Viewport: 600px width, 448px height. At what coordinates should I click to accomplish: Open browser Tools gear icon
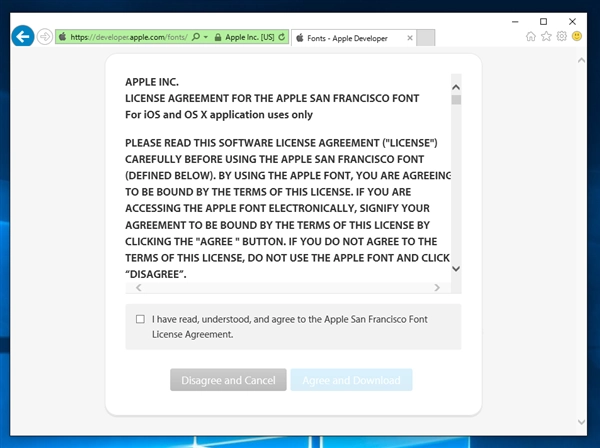click(561, 36)
